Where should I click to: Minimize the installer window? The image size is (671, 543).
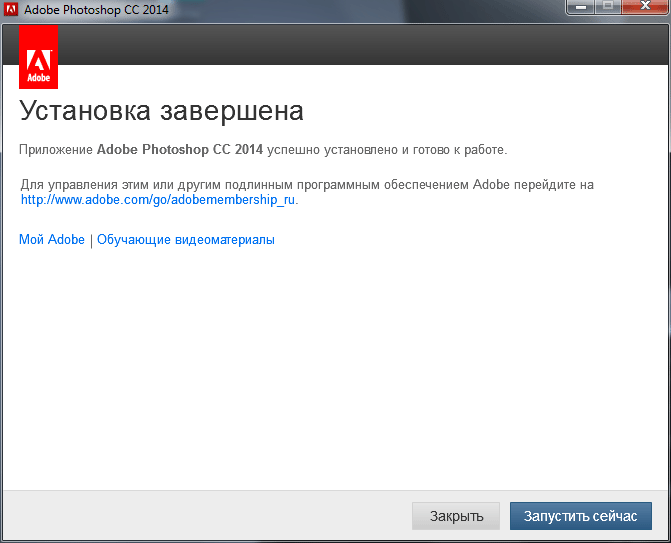[x=581, y=9]
